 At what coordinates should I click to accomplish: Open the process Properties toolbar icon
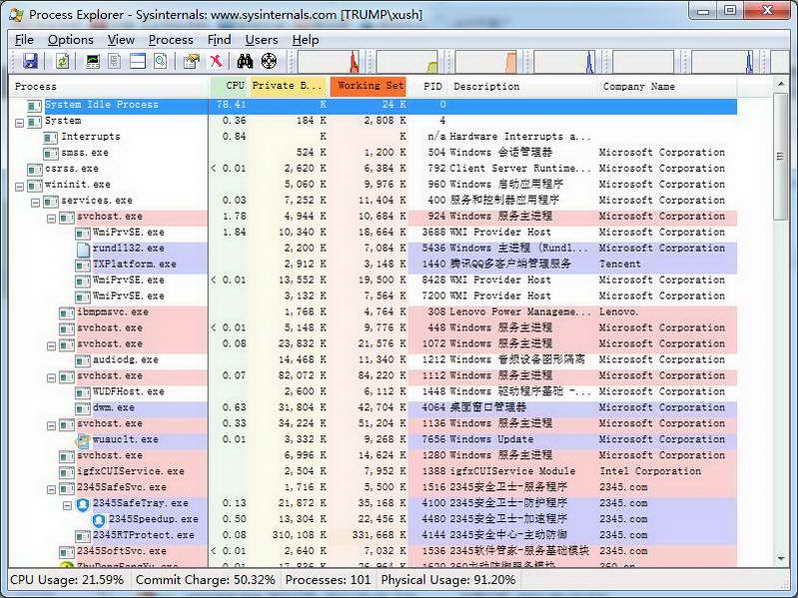(x=191, y=62)
